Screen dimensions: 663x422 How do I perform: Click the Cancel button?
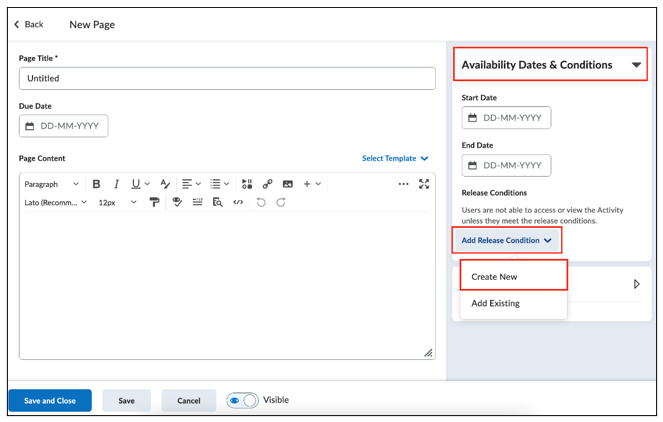coord(189,400)
